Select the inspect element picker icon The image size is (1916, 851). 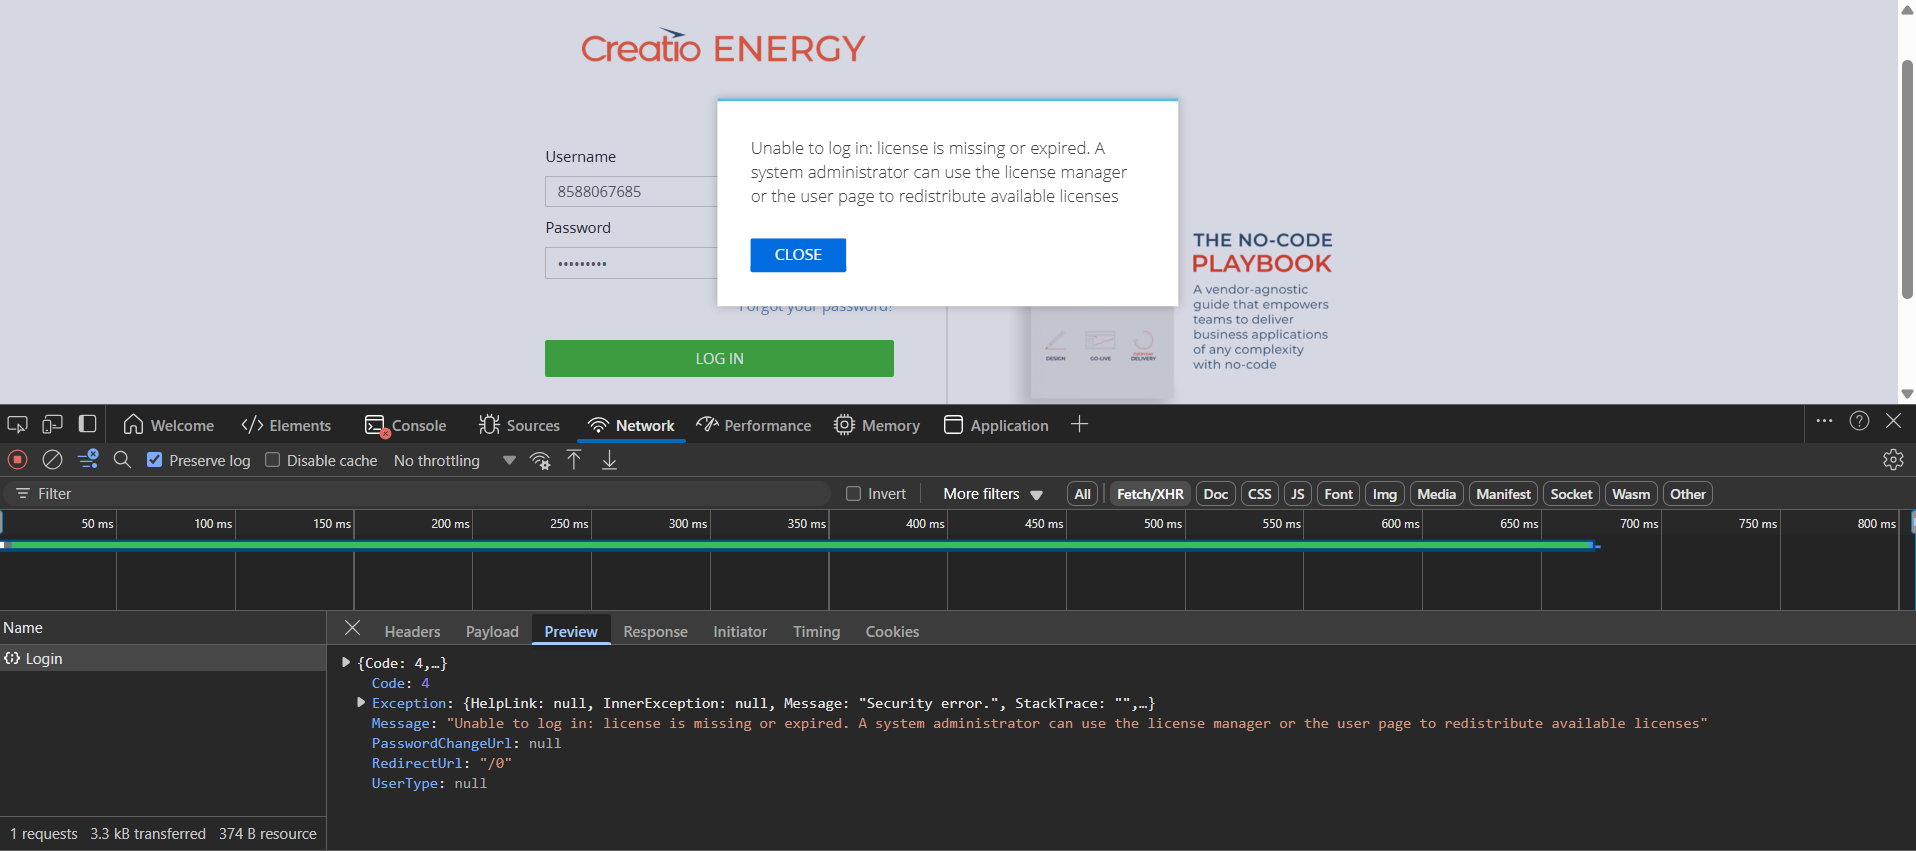click(x=17, y=424)
